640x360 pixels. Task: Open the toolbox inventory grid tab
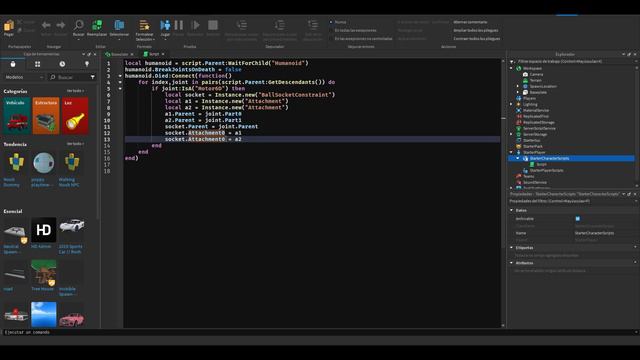[x=38, y=64]
